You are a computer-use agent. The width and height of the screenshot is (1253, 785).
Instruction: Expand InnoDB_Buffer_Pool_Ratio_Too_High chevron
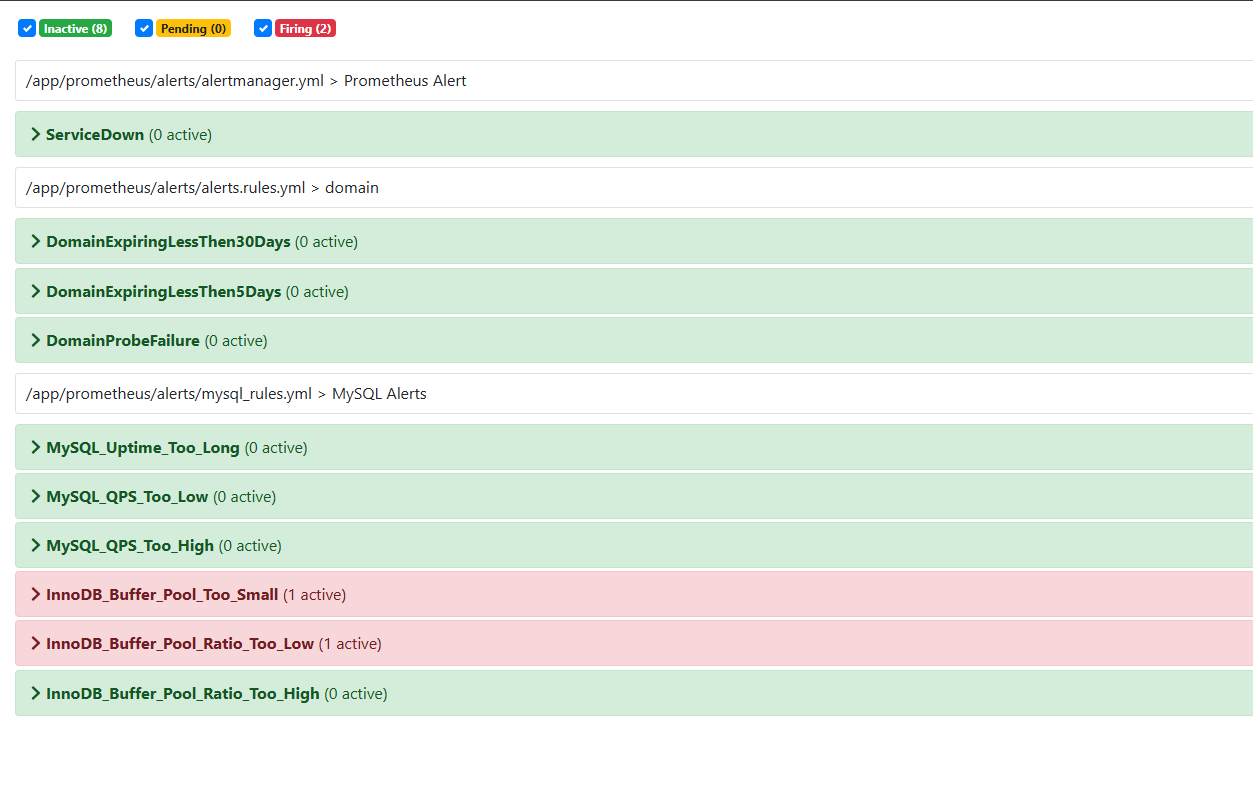click(36, 693)
